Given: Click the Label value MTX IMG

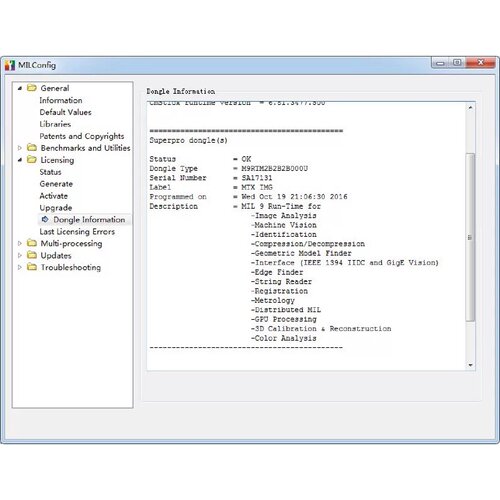Looking at the screenshot, I should pyautogui.click(x=257, y=187).
